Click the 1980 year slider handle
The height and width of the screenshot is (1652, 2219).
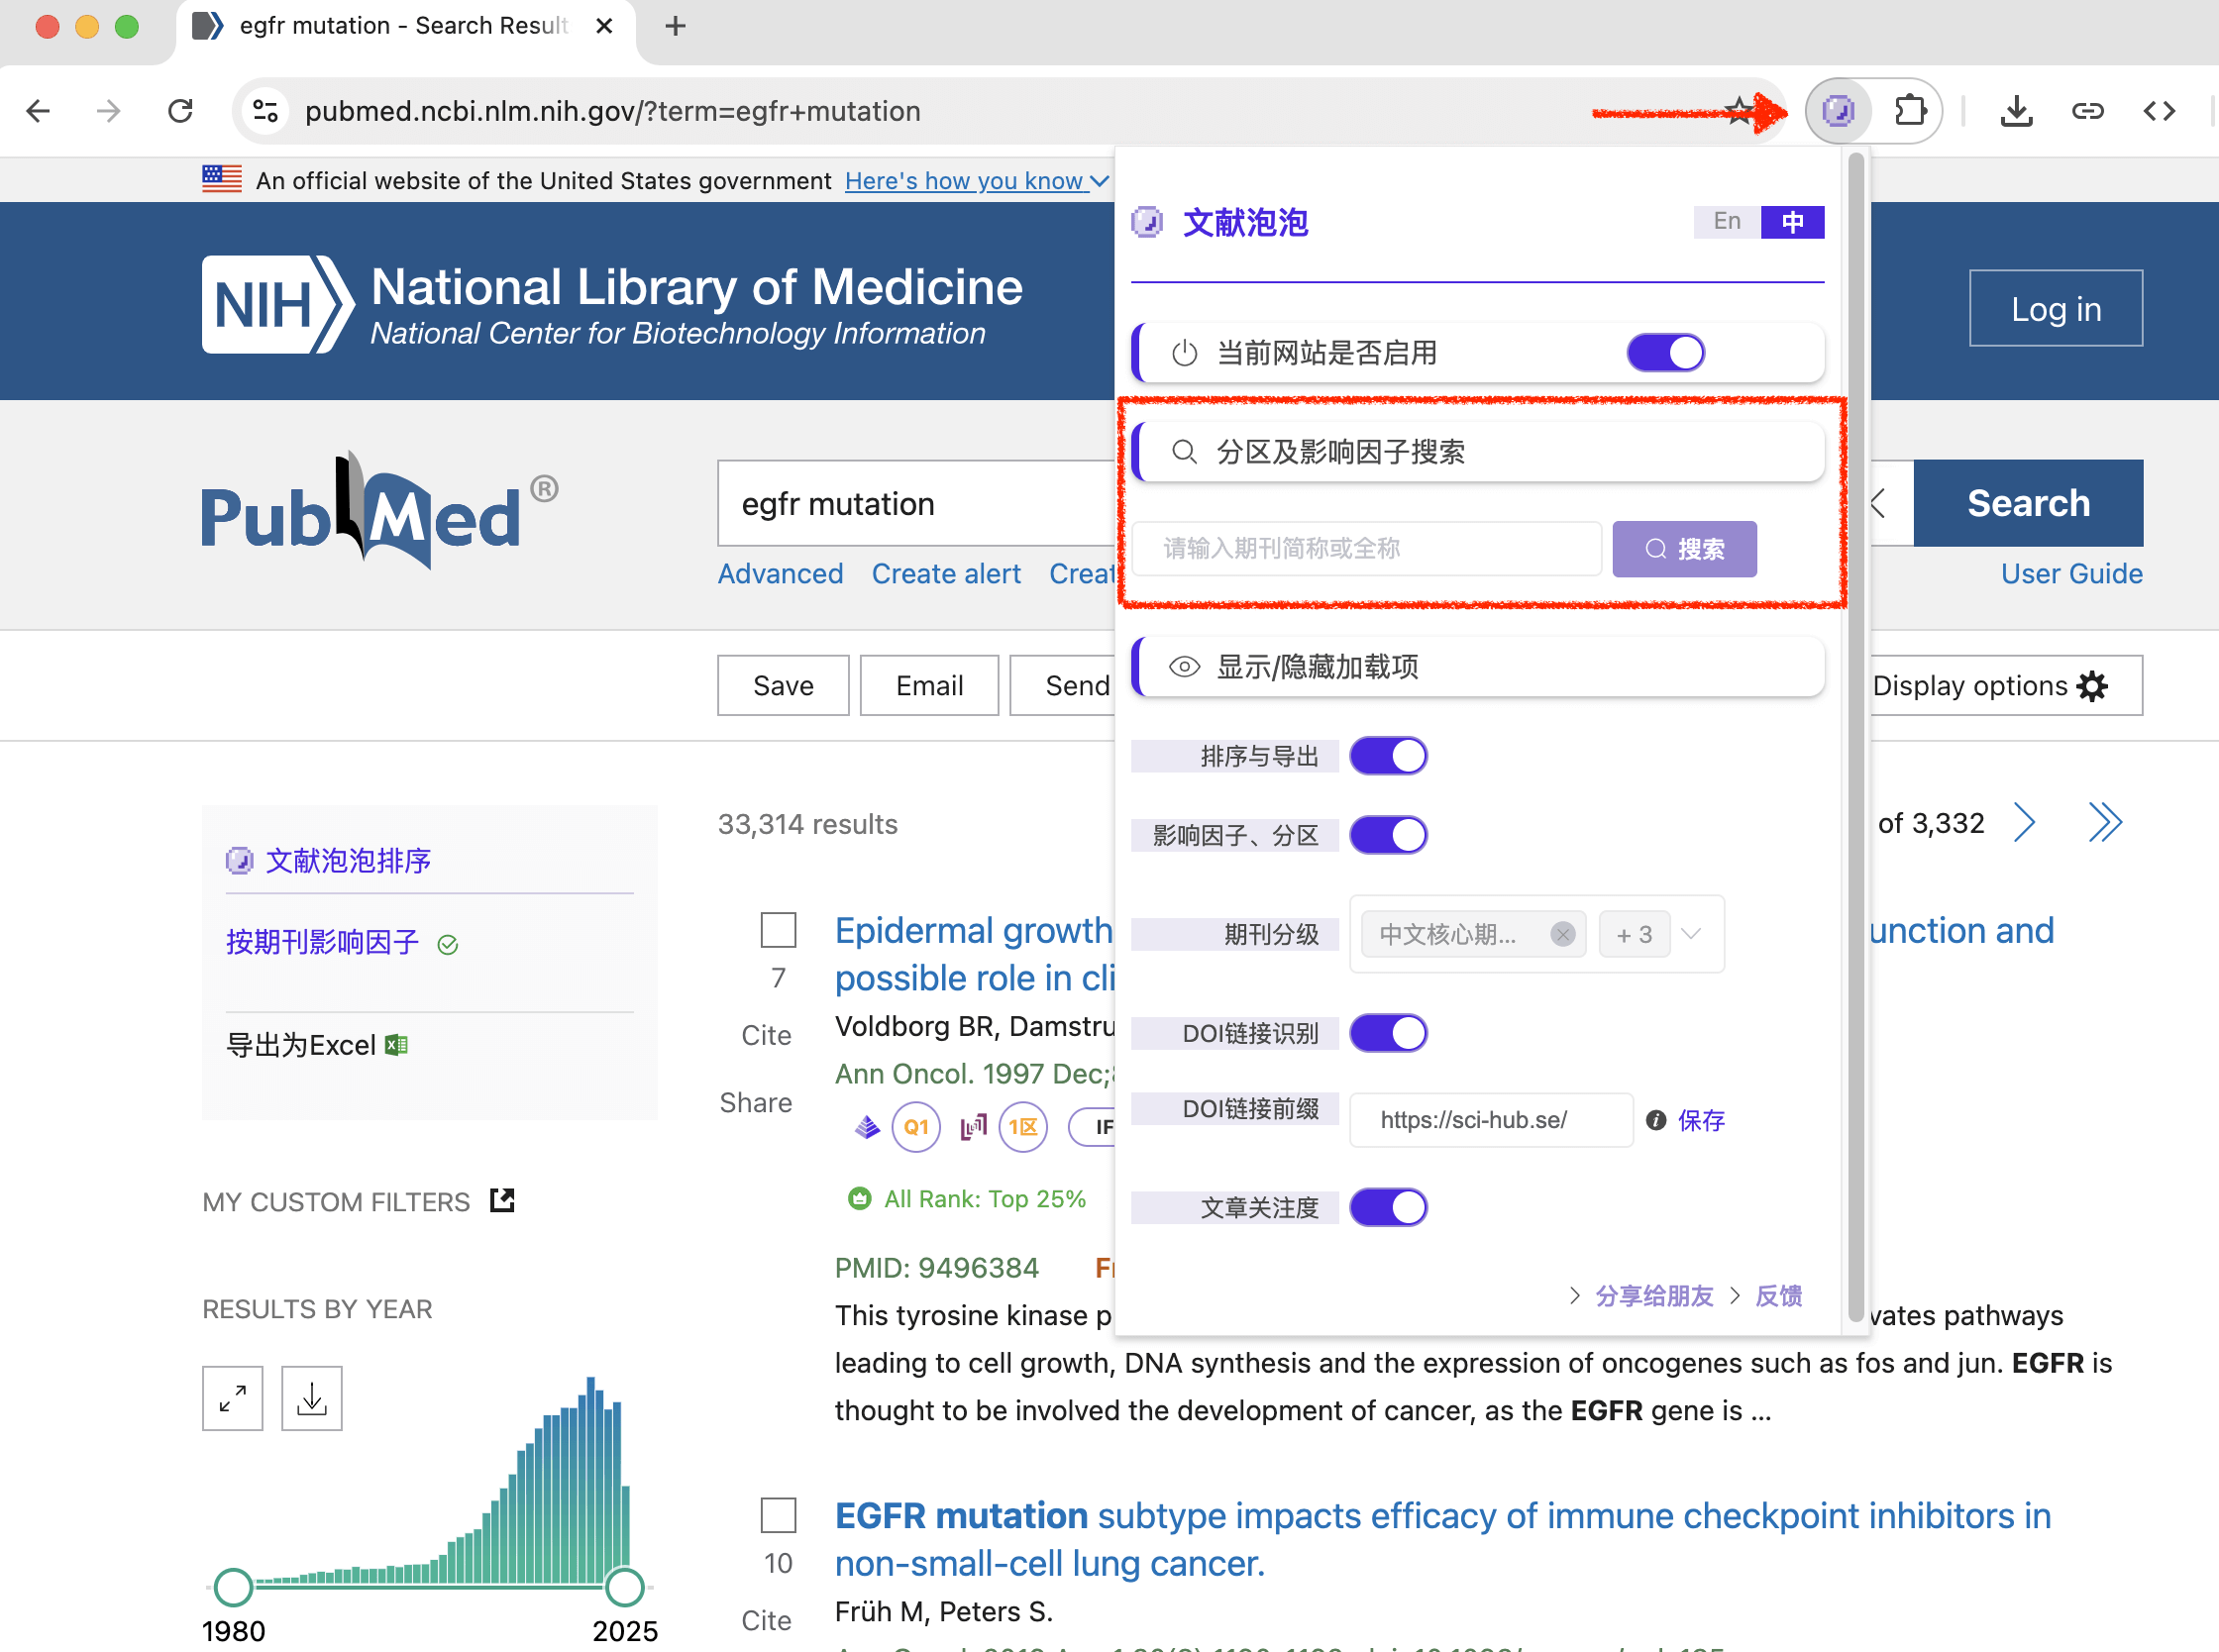[x=233, y=1586]
